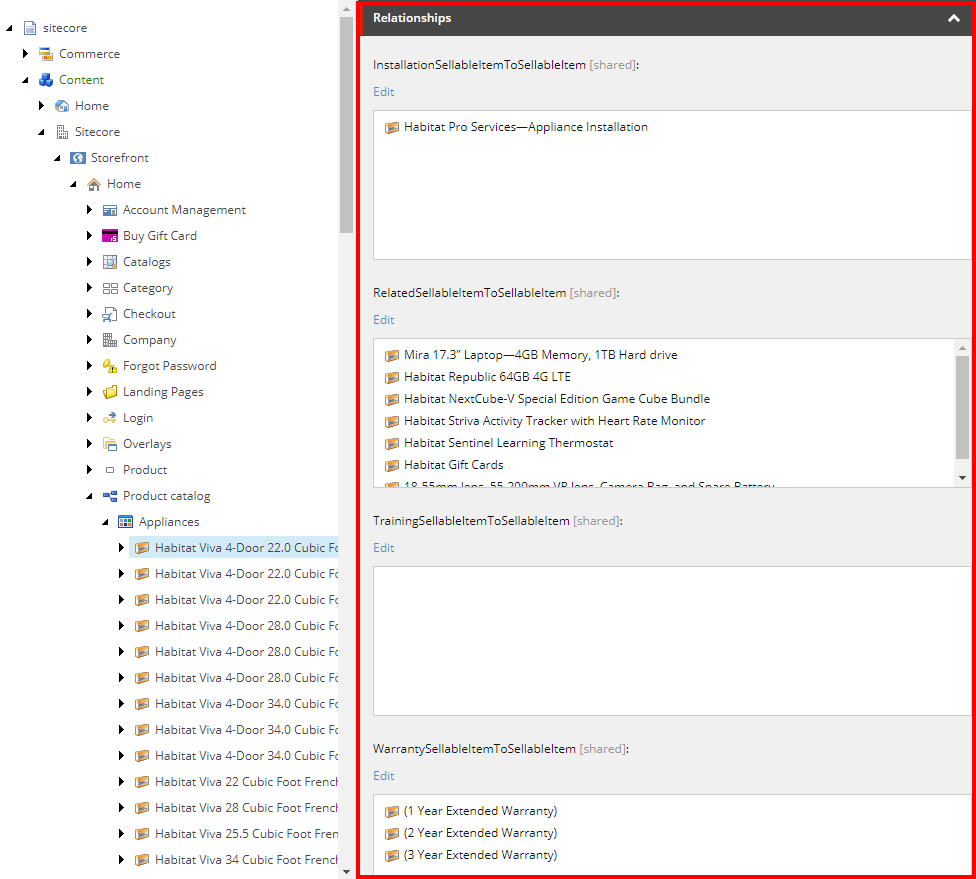Click the Storefront globe icon
Screen dimensions: 976x879
tap(78, 158)
